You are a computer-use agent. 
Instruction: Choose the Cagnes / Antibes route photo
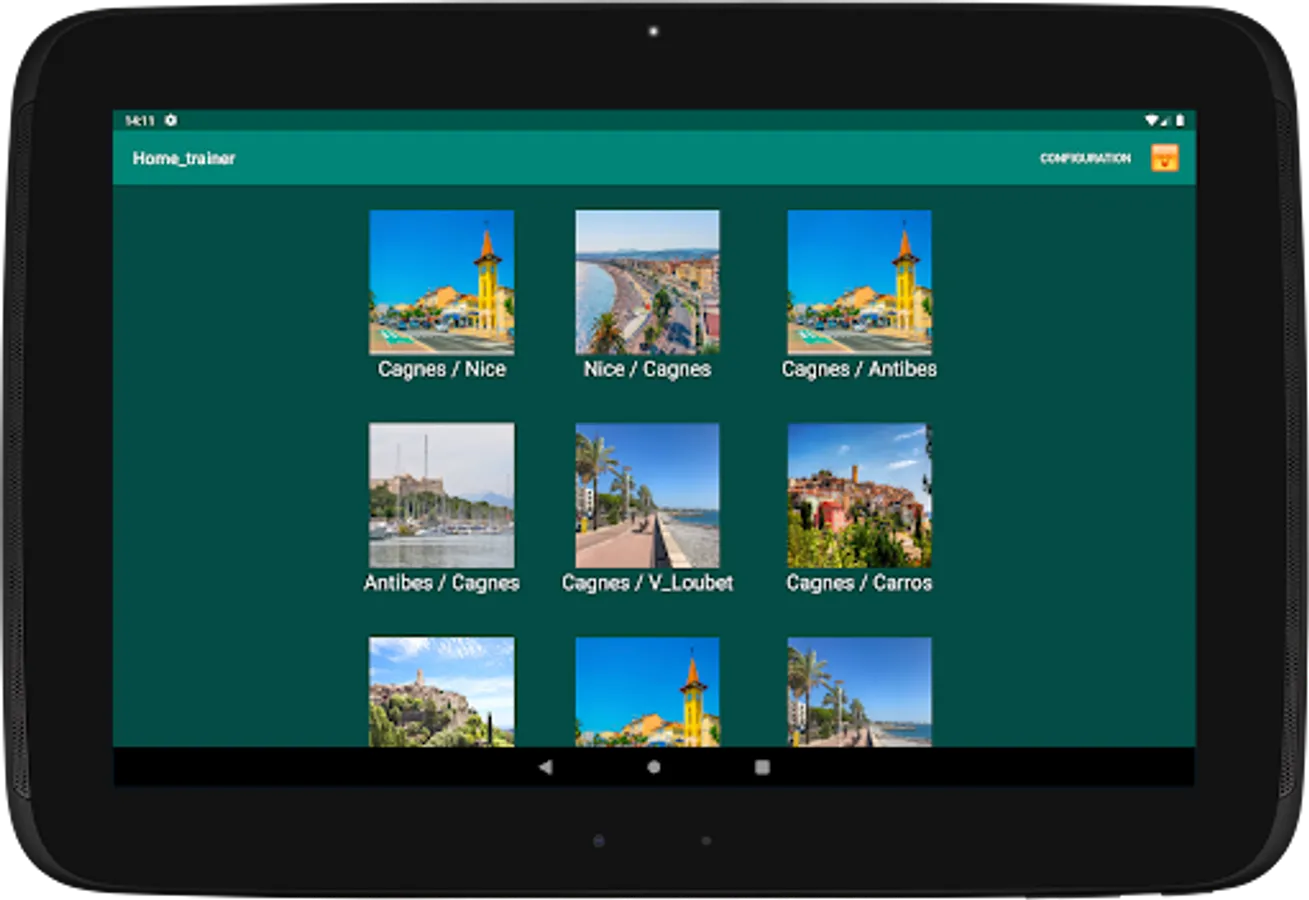tap(859, 282)
